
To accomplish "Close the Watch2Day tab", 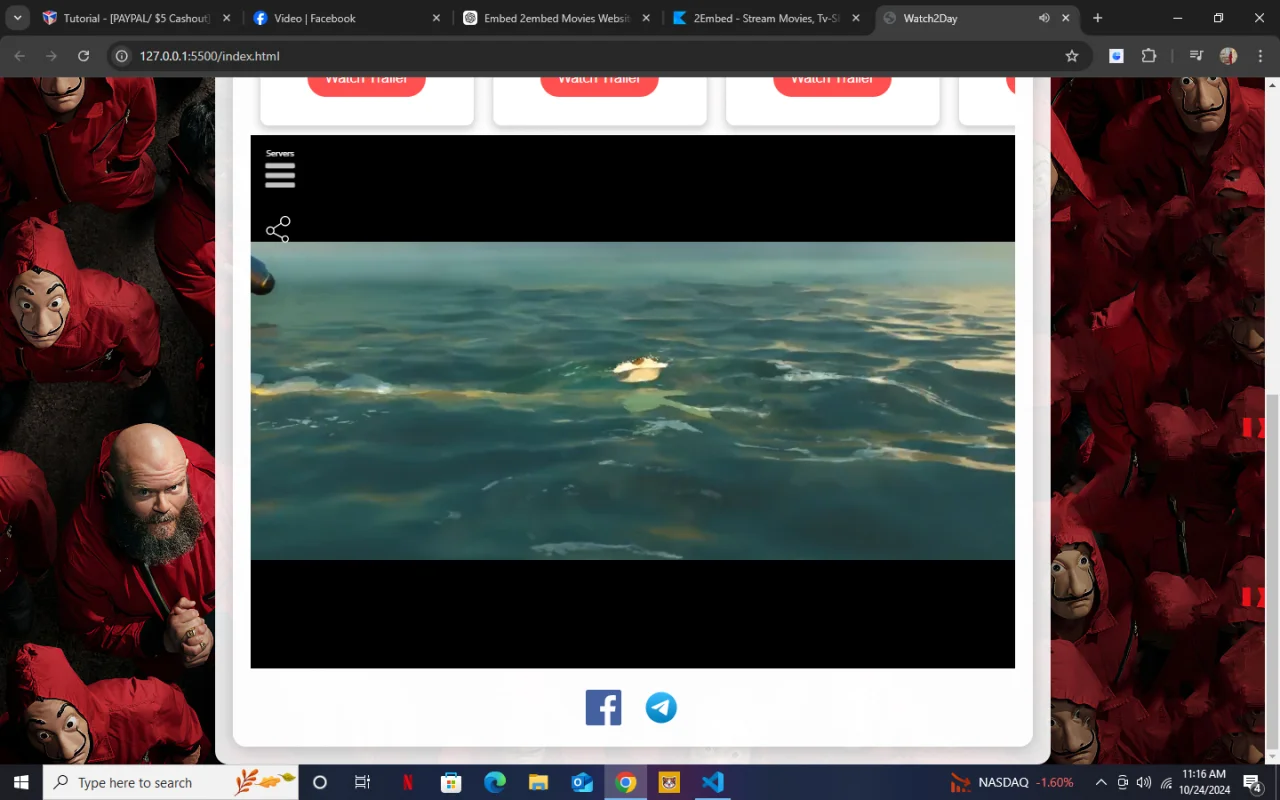I will (x=1066, y=18).
